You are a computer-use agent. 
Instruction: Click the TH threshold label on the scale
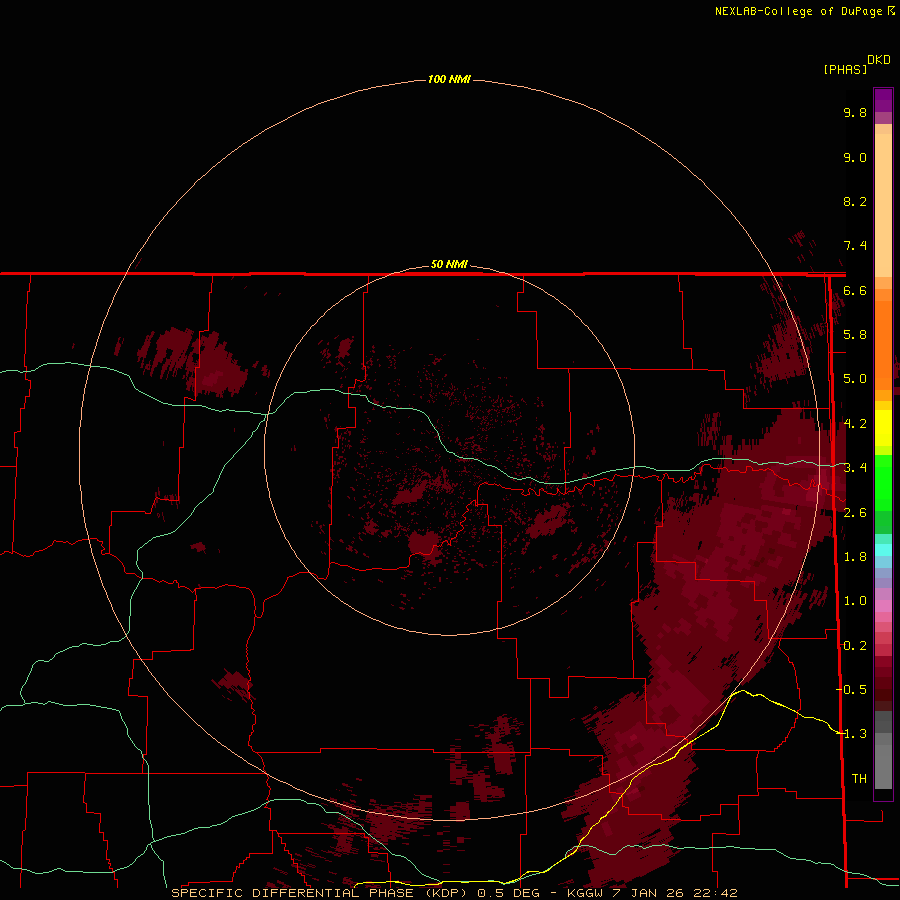click(859, 779)
